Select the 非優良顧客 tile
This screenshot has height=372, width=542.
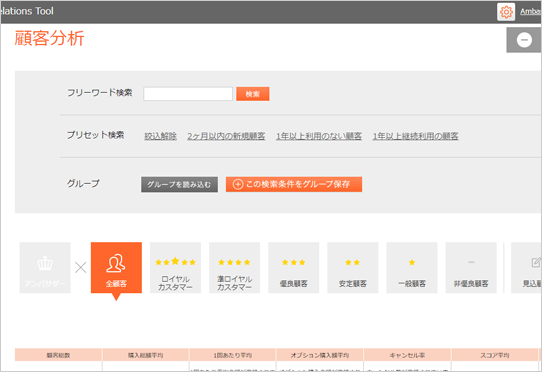(x=471, y=268)
